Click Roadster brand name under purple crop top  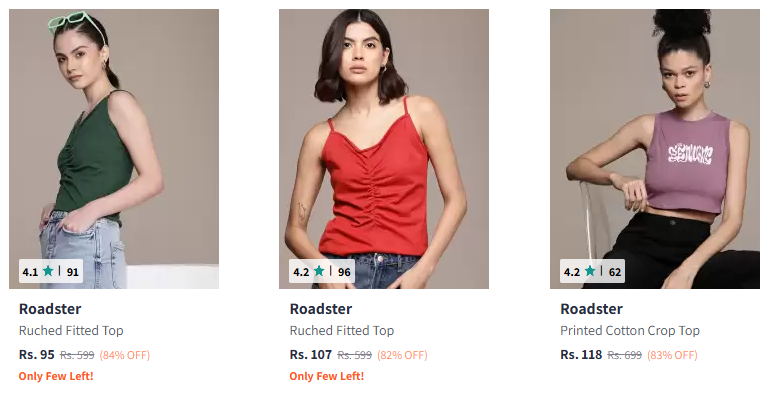[592, 309]
